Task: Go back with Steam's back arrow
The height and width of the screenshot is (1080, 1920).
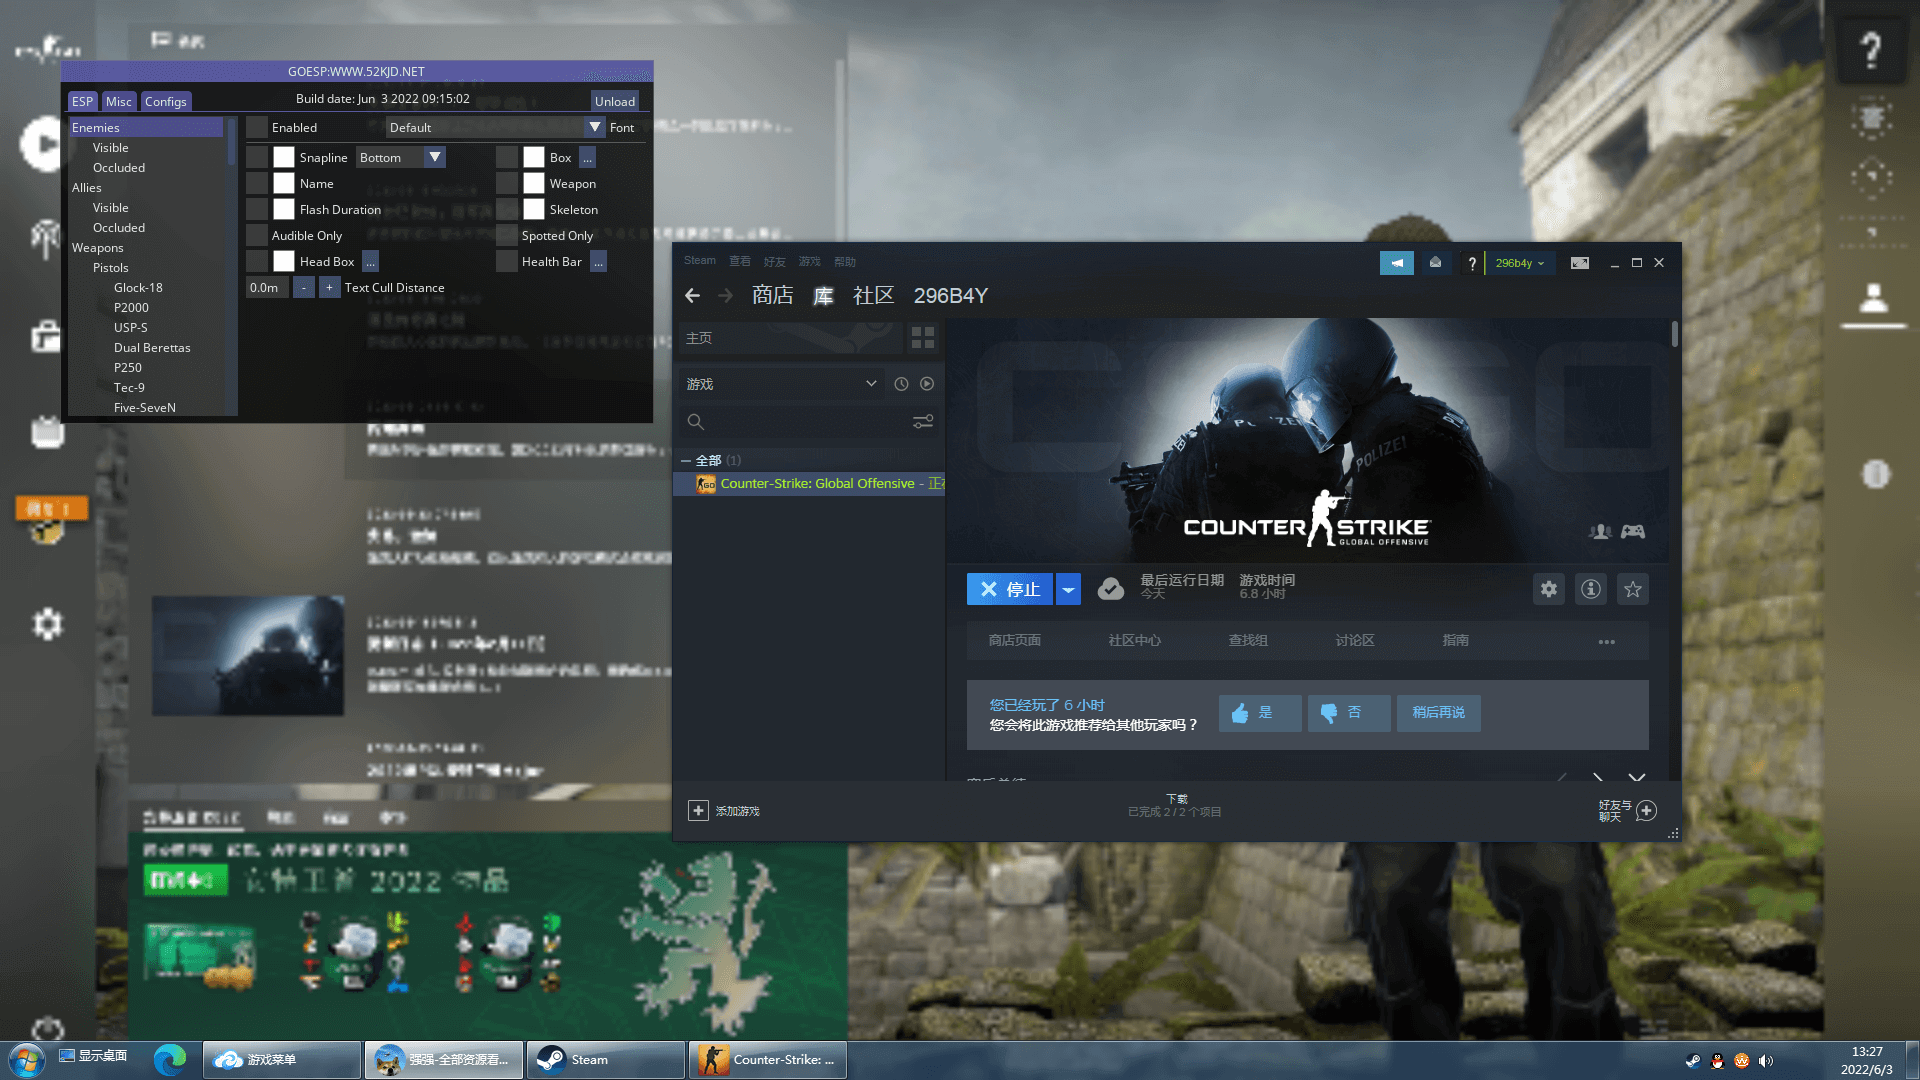Action: point(692,296)
